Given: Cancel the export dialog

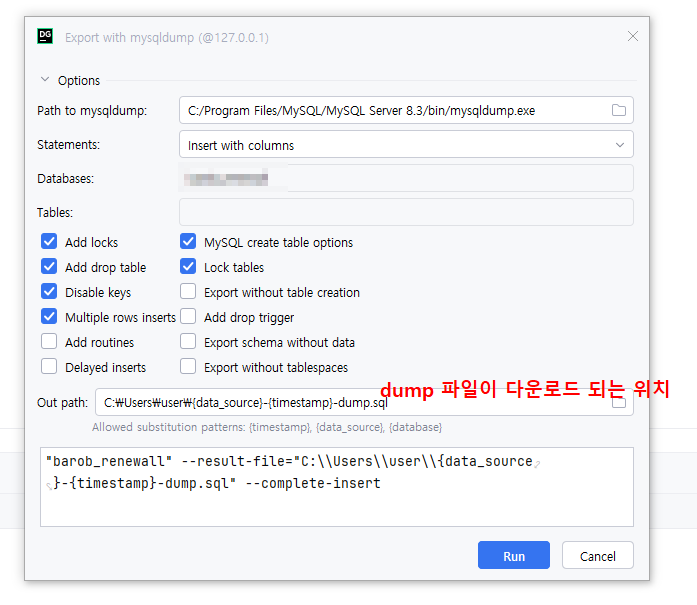Looking at the screenshot, I should (x=597, y=555).
